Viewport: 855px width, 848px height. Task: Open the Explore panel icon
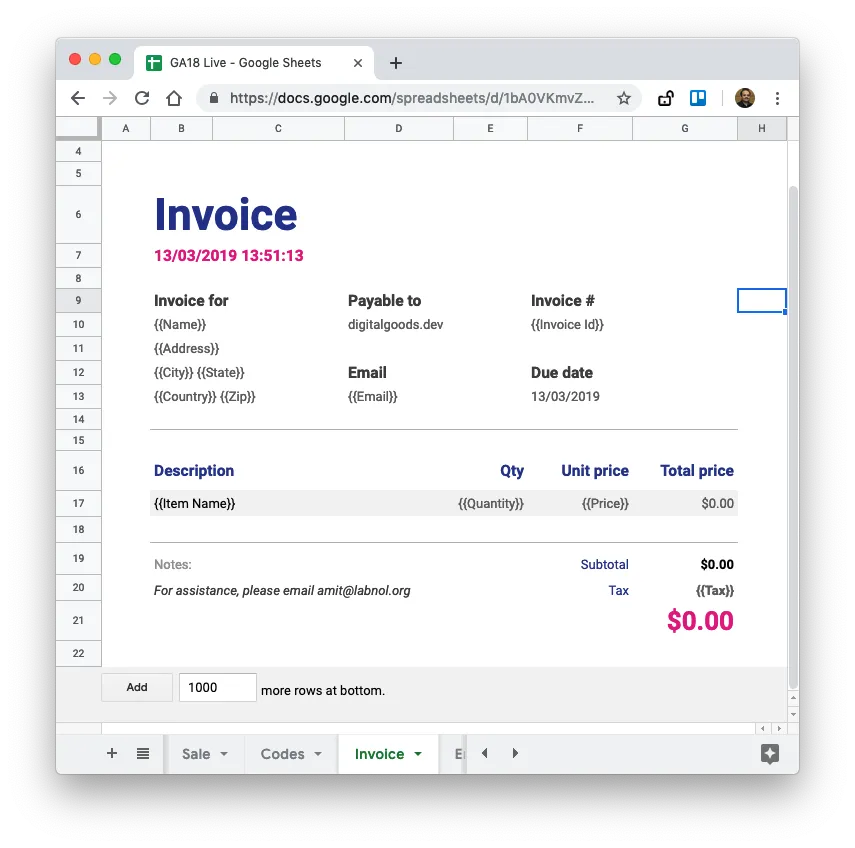pyautogui.click(x=769, y=754)
